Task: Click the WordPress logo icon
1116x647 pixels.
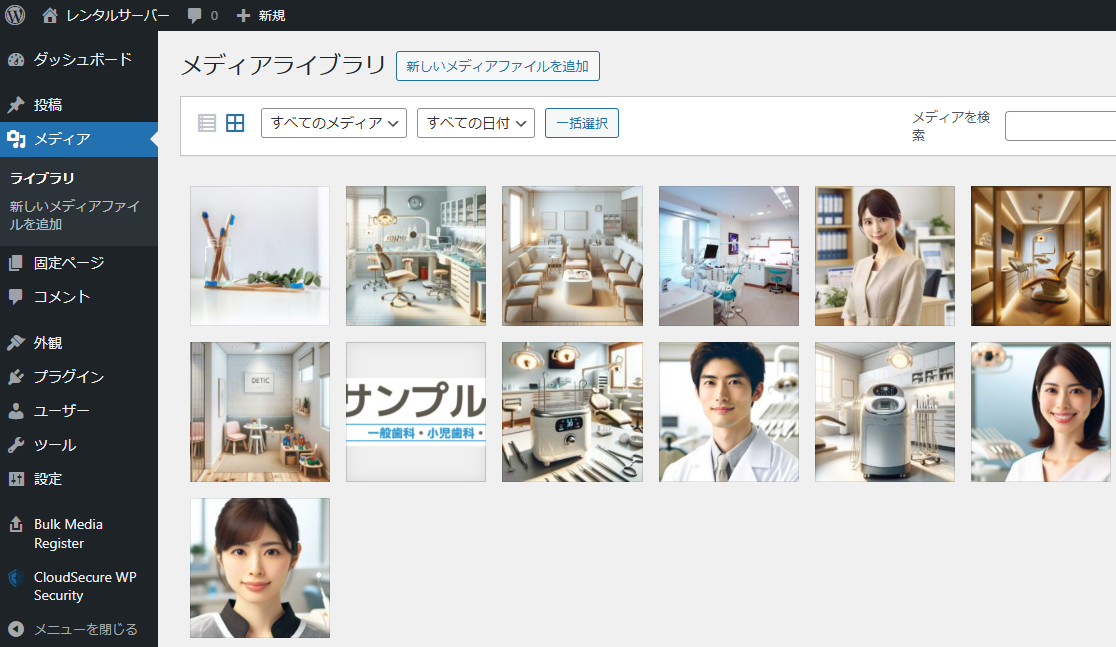Action: (x=15, y=15)
